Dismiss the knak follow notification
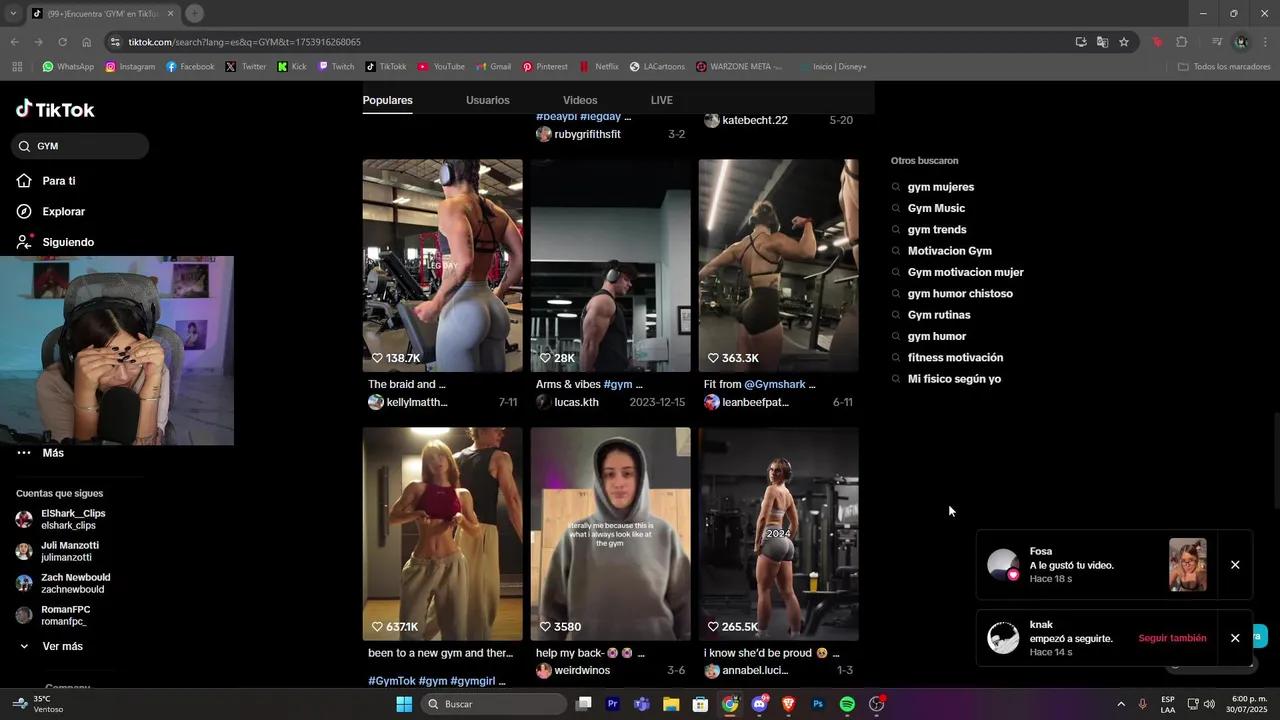Screen dimensions: 1280x720 coord(1235,638)
